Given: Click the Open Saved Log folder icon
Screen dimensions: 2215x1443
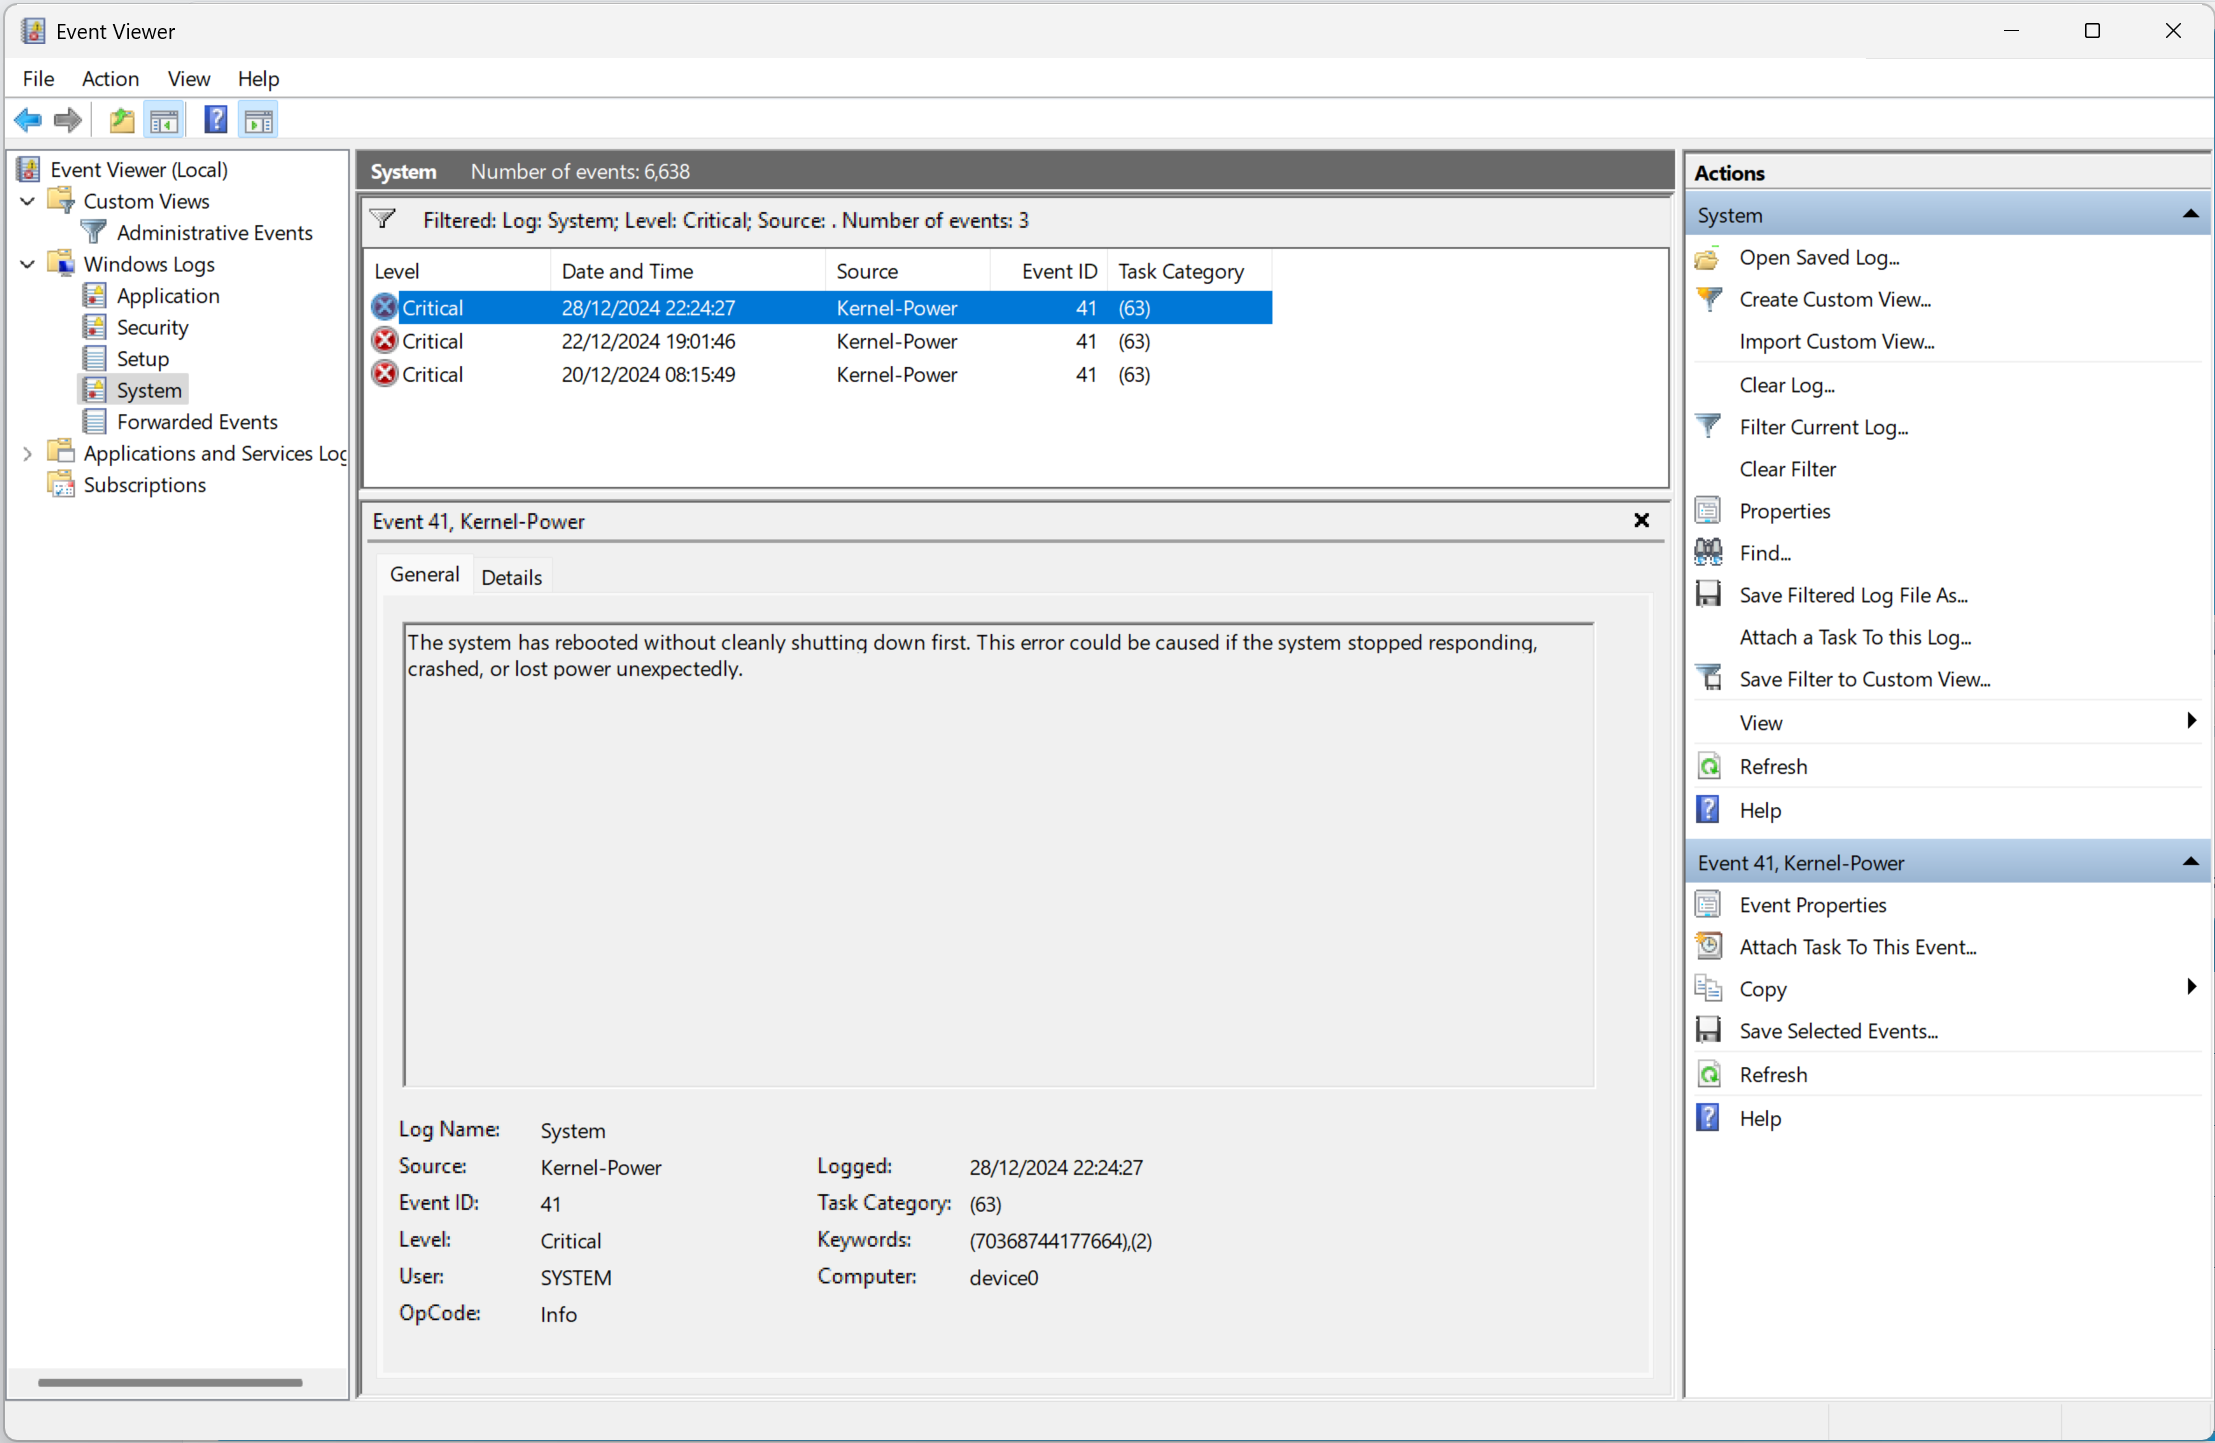Looking at the screenshot, I should point(1708,258).
